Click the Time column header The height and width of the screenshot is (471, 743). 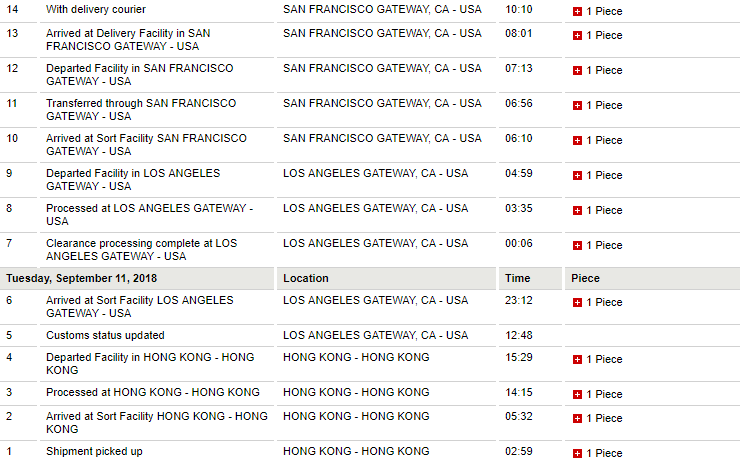pyautogui.click(x=518, y=279)
